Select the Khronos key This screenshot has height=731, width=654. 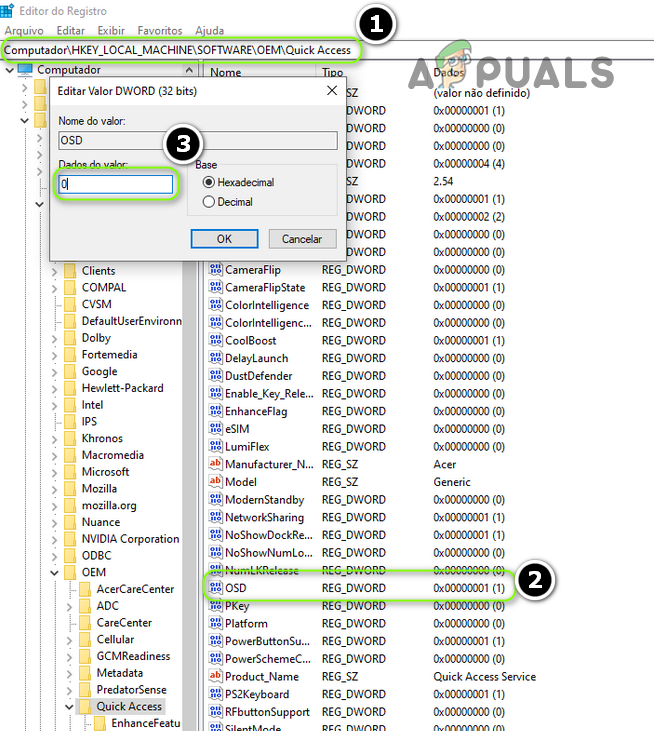coord(102,438)
